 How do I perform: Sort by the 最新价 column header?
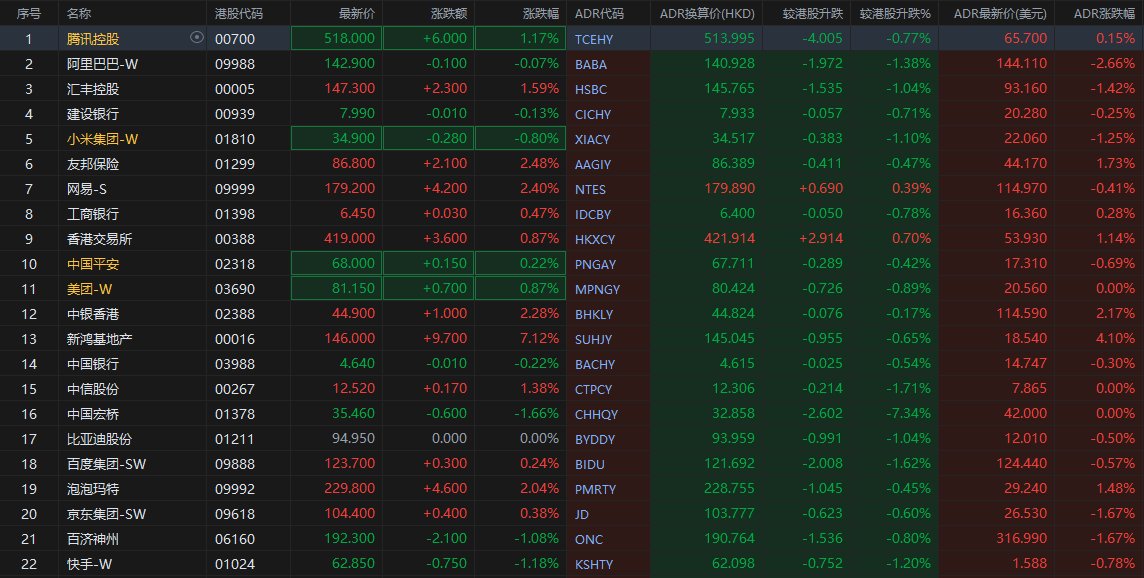click(357, 13)
